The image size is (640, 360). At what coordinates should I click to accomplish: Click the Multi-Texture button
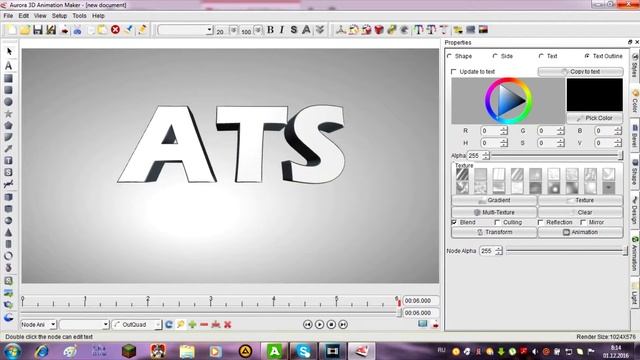pos(494,212)
